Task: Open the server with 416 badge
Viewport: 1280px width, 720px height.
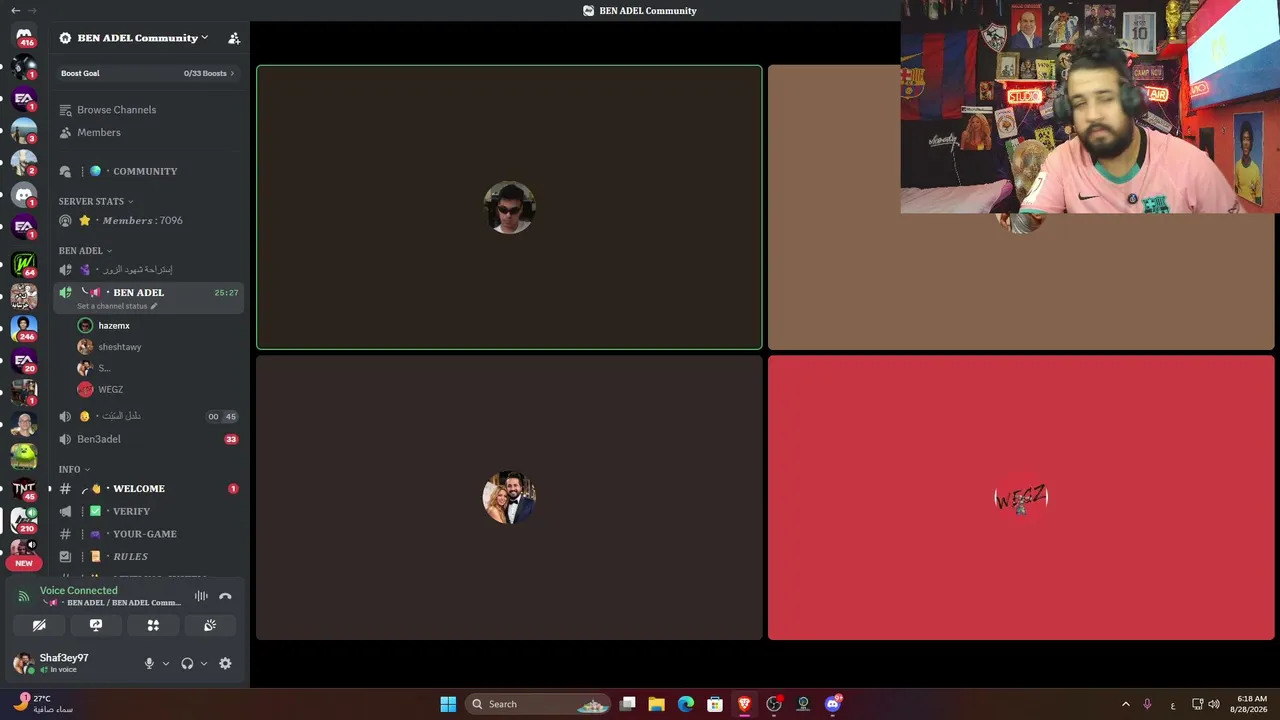Action: click(24, 36)
